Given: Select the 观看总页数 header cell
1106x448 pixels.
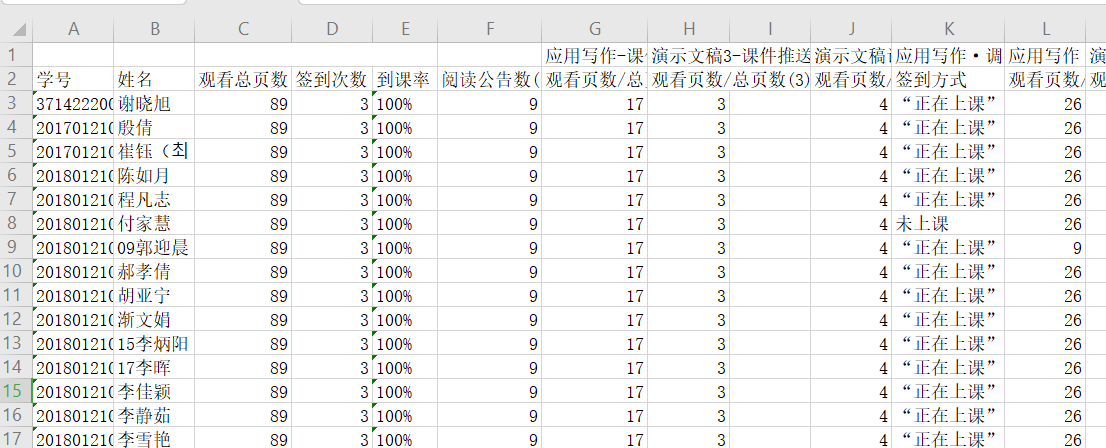Looking at the screenshot, I should click(243, 79).
